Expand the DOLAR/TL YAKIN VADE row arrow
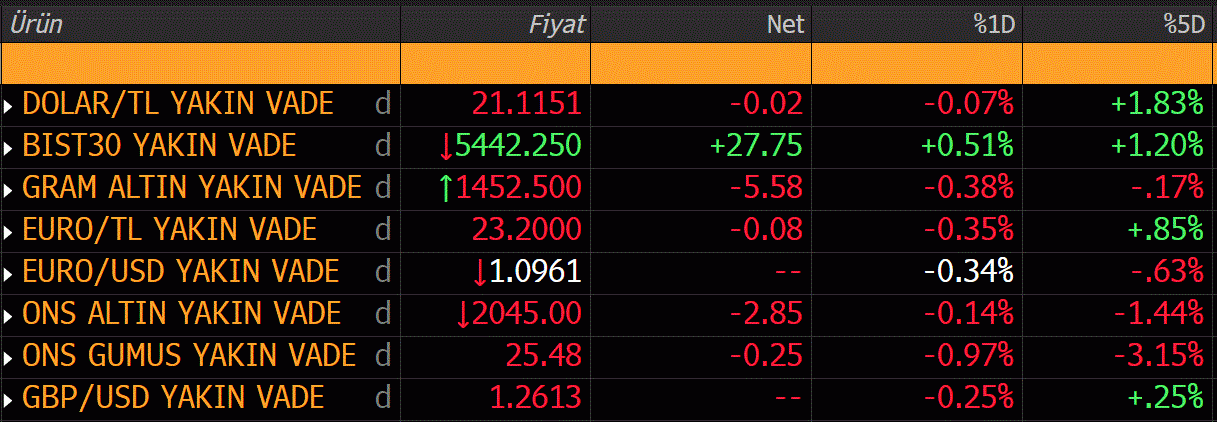 tap(9, 104)
